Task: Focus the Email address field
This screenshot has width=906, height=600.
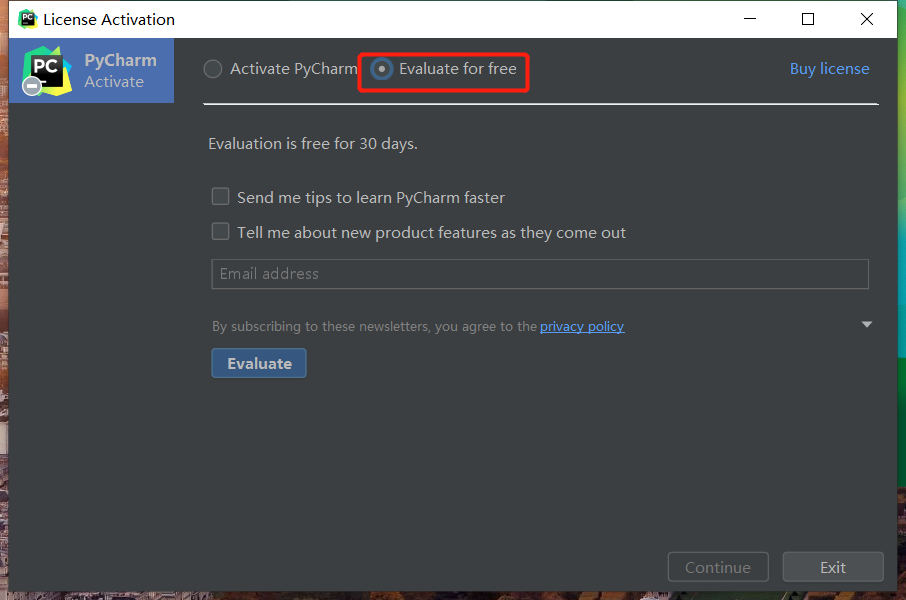Action: coord(540,274)
